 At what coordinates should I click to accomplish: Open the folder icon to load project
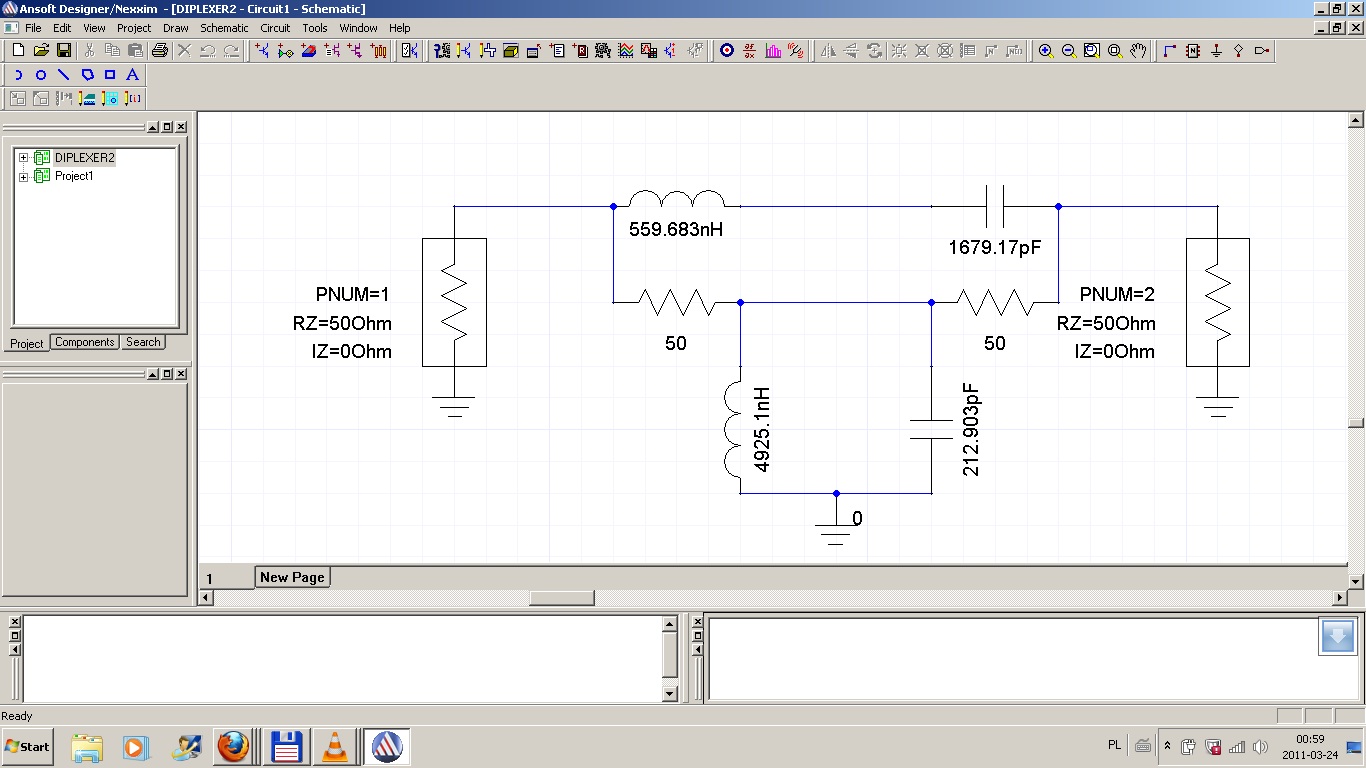41,50
